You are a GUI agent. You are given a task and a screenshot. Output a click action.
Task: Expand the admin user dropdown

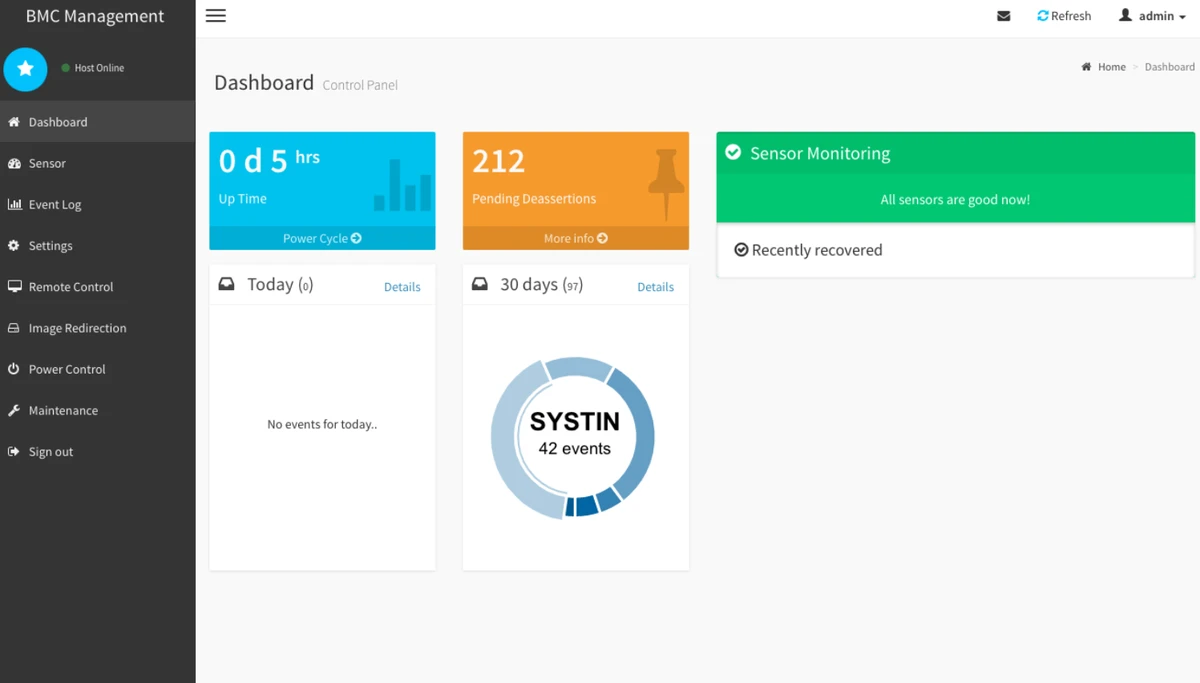pos(1153,16)
